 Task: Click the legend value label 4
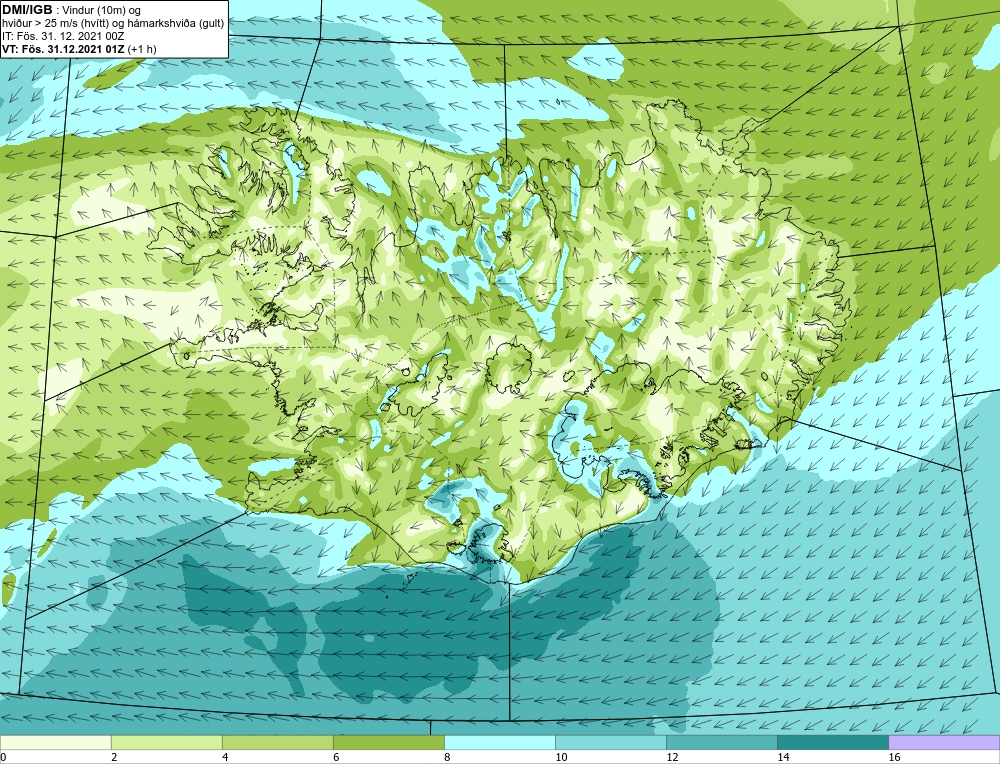225,757
